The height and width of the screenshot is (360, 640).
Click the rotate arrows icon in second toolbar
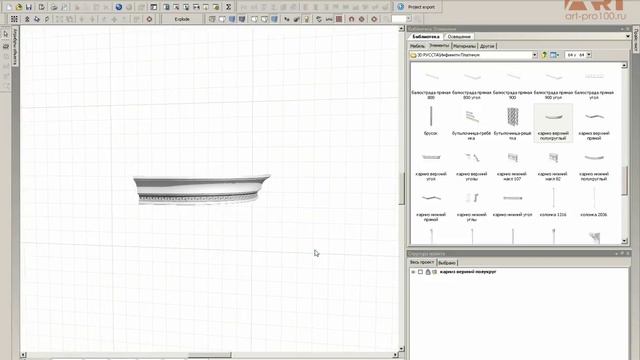click(319, 19)
